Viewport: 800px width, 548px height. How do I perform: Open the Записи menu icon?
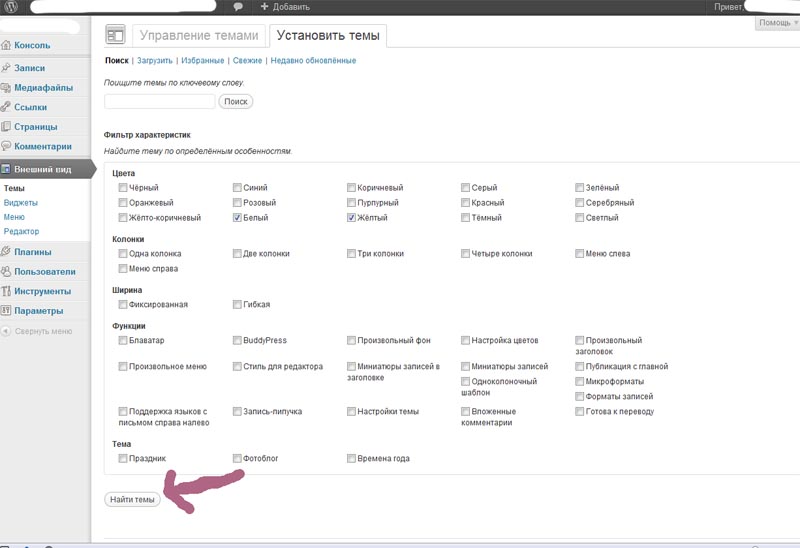click(7, 68)
